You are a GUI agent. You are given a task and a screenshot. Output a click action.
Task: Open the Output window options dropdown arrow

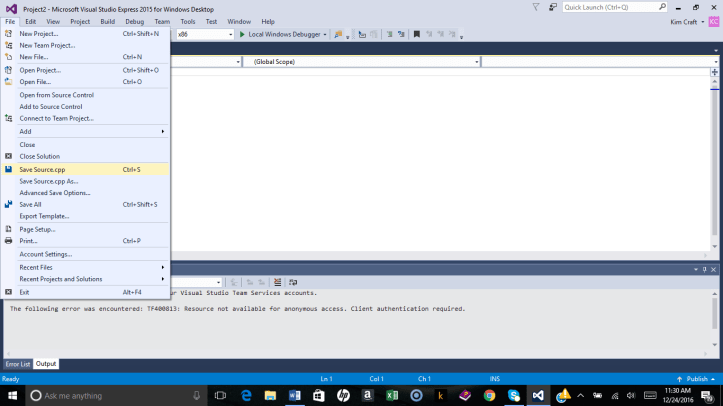click(696, 270)
